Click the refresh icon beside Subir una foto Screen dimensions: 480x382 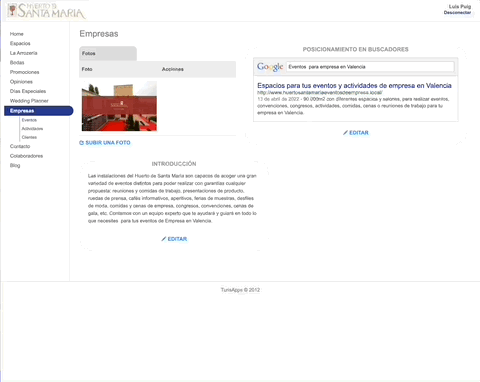click(81, 143)
